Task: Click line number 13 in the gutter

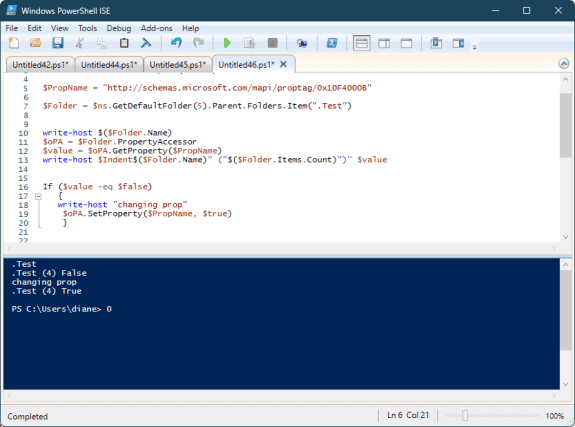Action: point(23,160)
